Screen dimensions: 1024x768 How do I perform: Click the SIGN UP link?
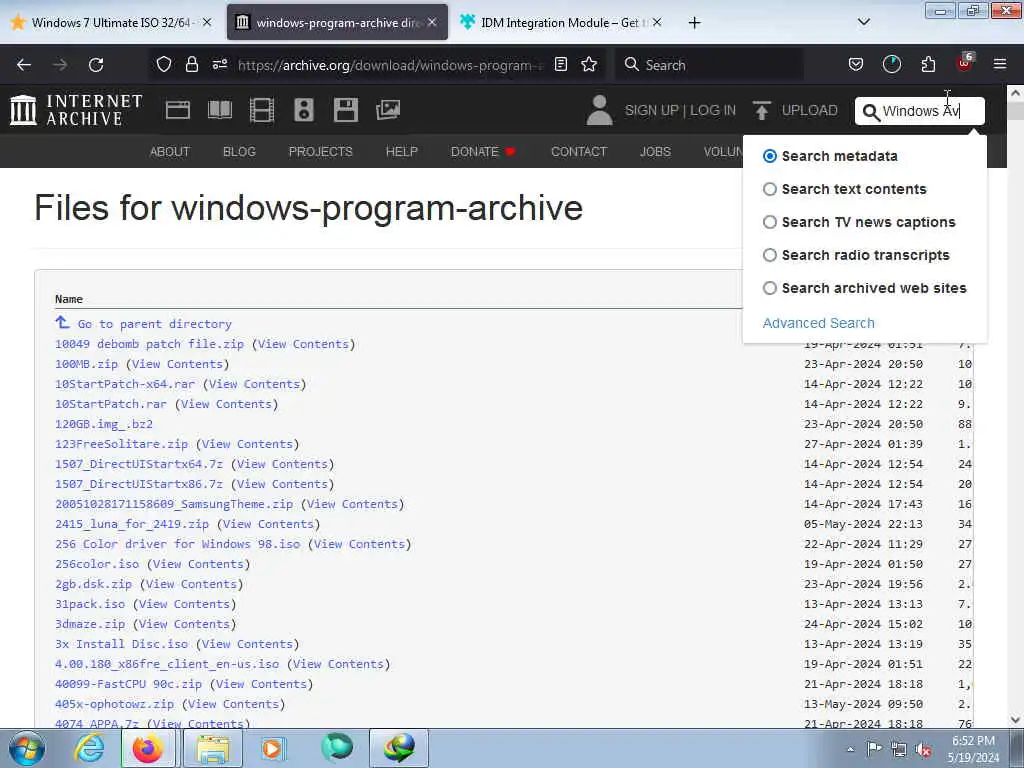pos(651,110)
